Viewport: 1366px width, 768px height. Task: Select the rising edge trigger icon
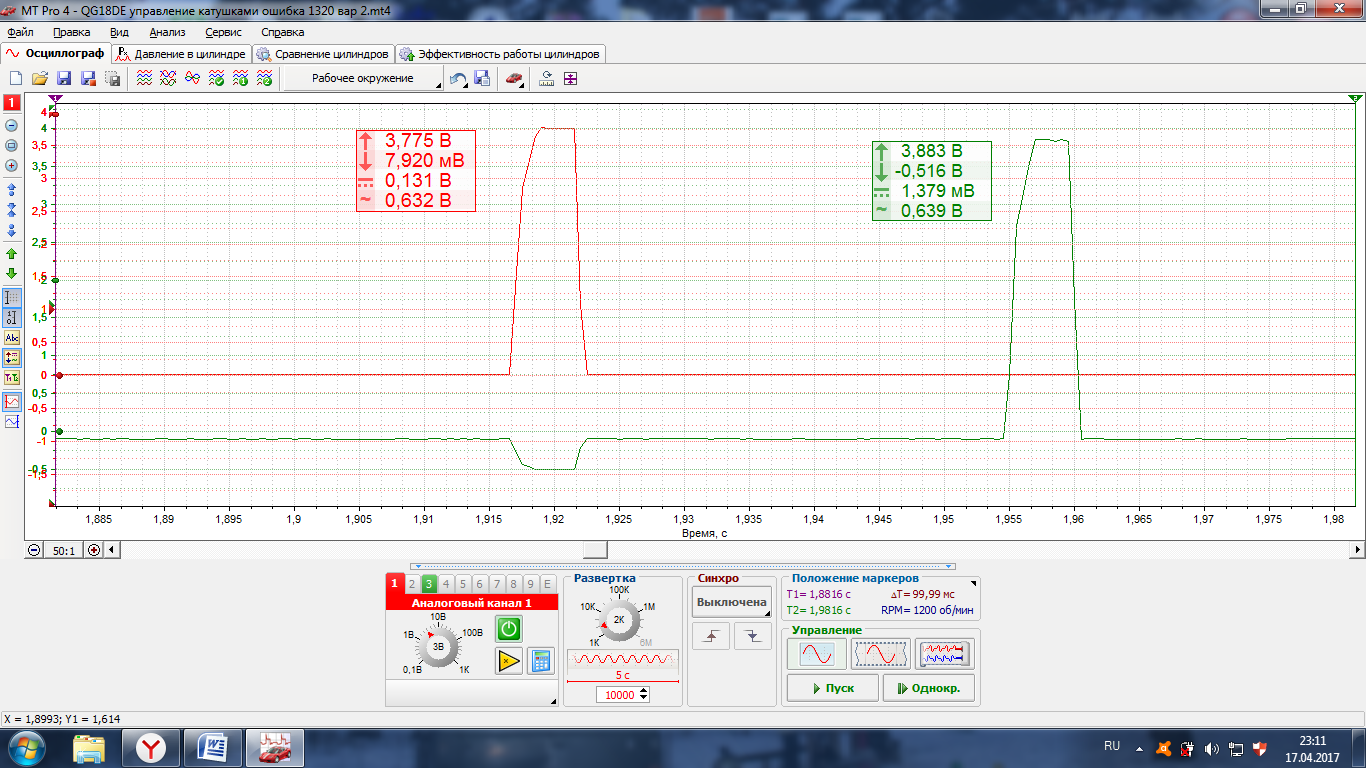pyautogui.click(x=711, y=636)
